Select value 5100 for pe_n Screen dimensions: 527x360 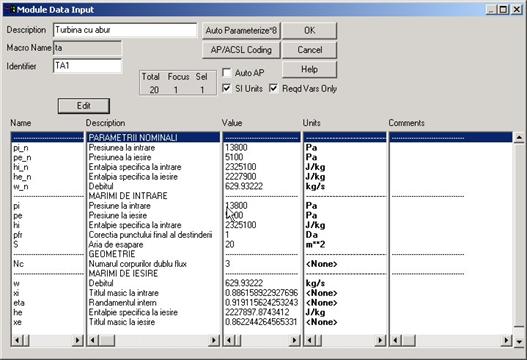(234, 157)
